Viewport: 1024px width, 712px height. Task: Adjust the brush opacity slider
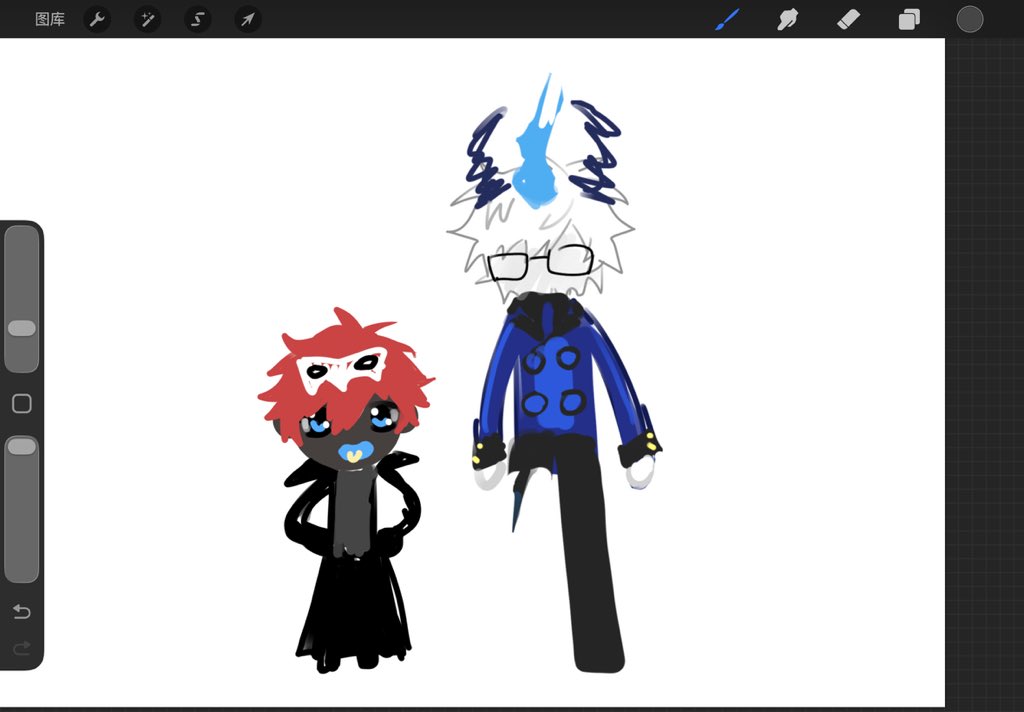coord(22,508)
